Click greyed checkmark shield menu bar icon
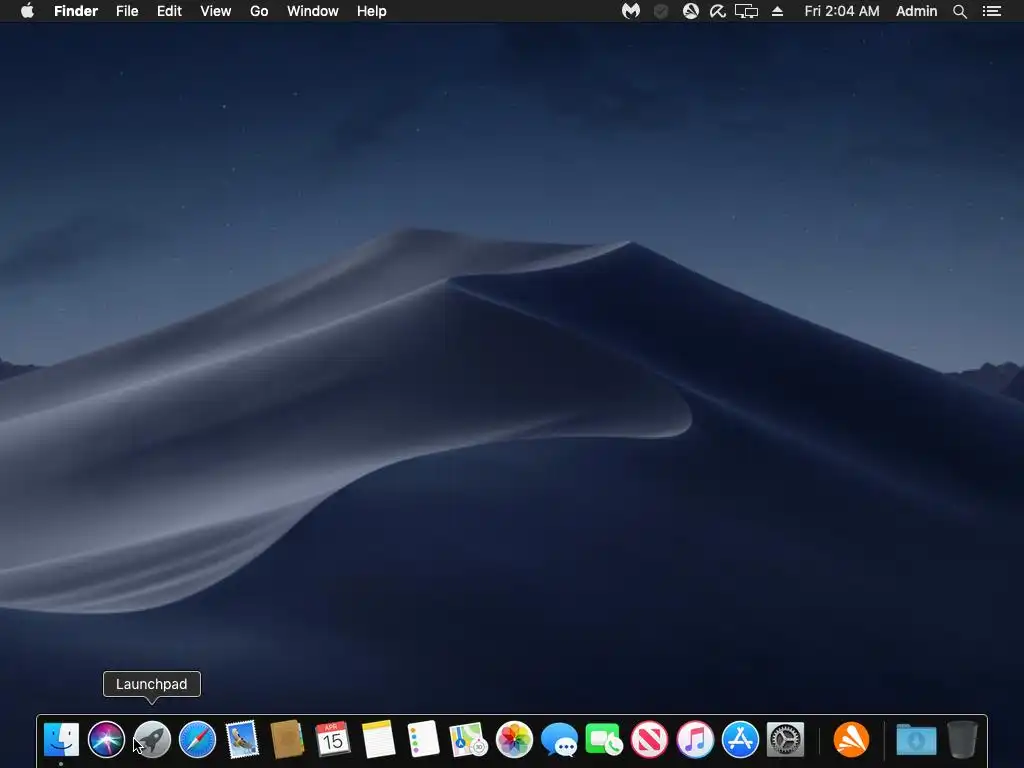The height and width of the screenshot is (768, 1024). click(661, 11)
